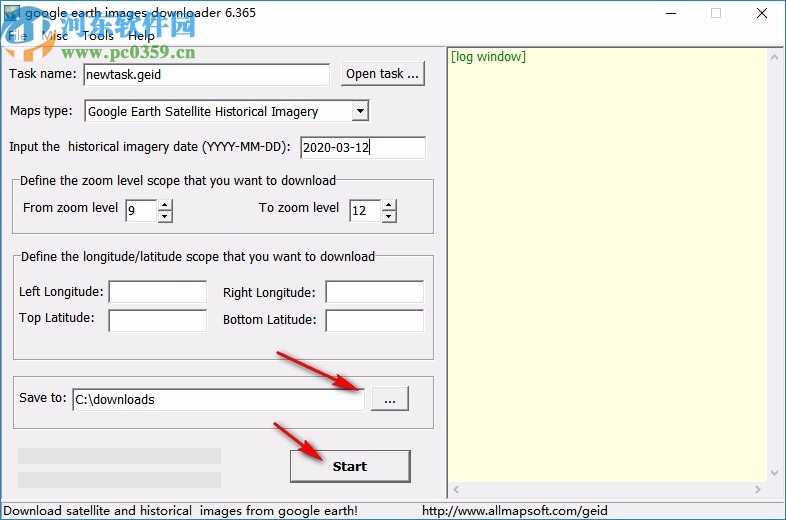Click the lower progress bar
786x520 pixels.
tap(119, 480)
